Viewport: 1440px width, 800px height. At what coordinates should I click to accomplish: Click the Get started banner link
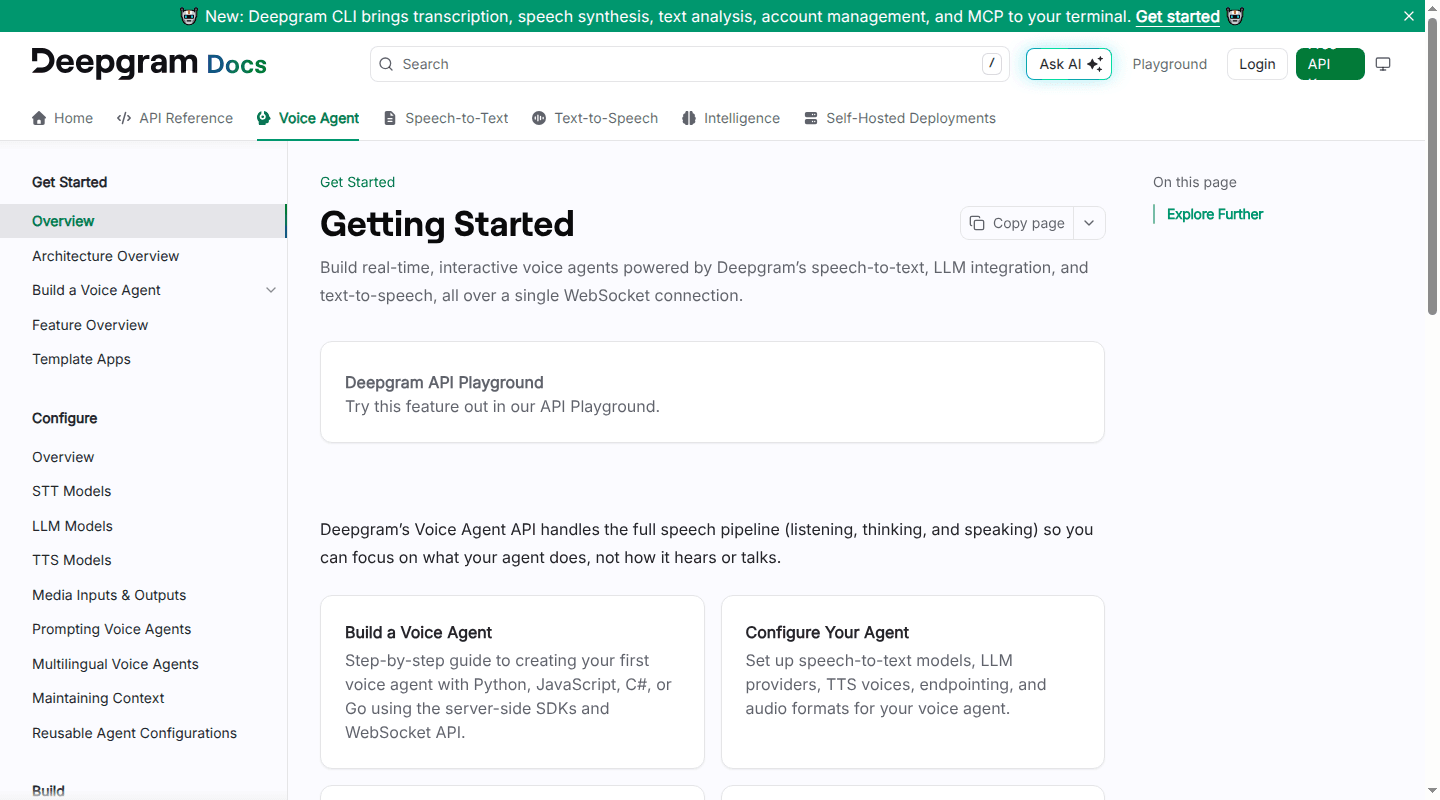pyautogui.click(x=1177, y=16)
